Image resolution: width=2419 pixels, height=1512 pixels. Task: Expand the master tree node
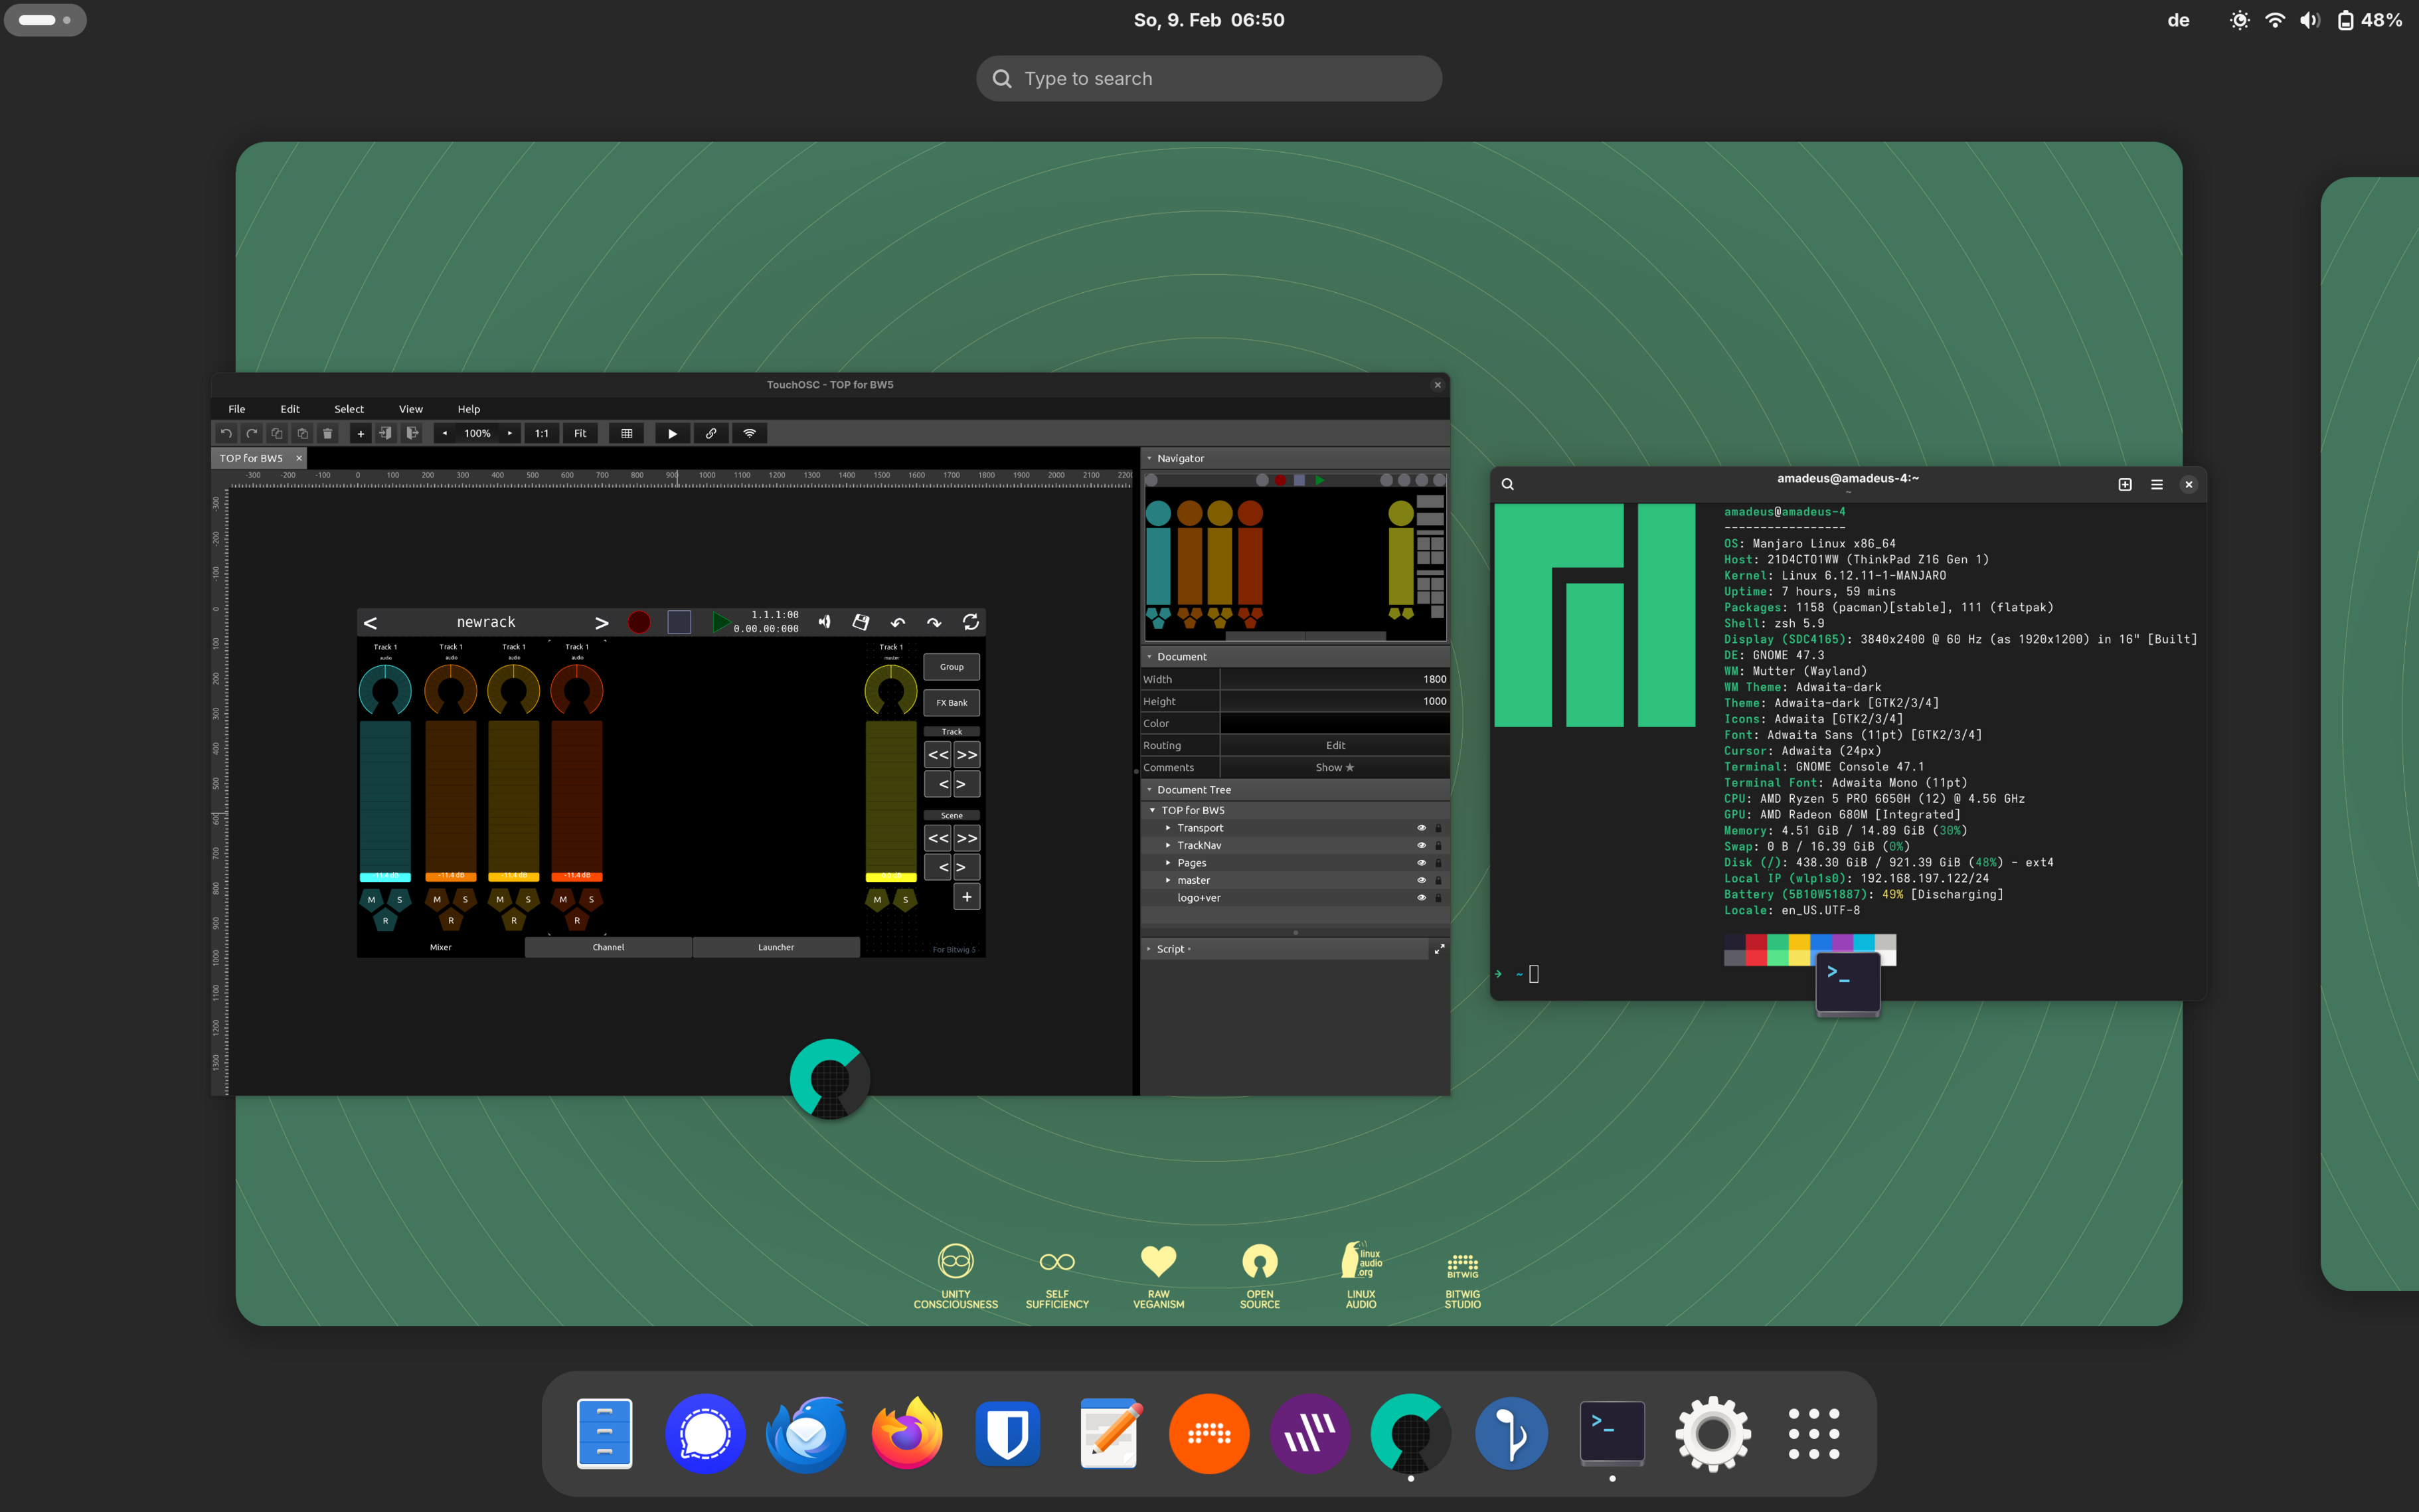coord(1168,880)
